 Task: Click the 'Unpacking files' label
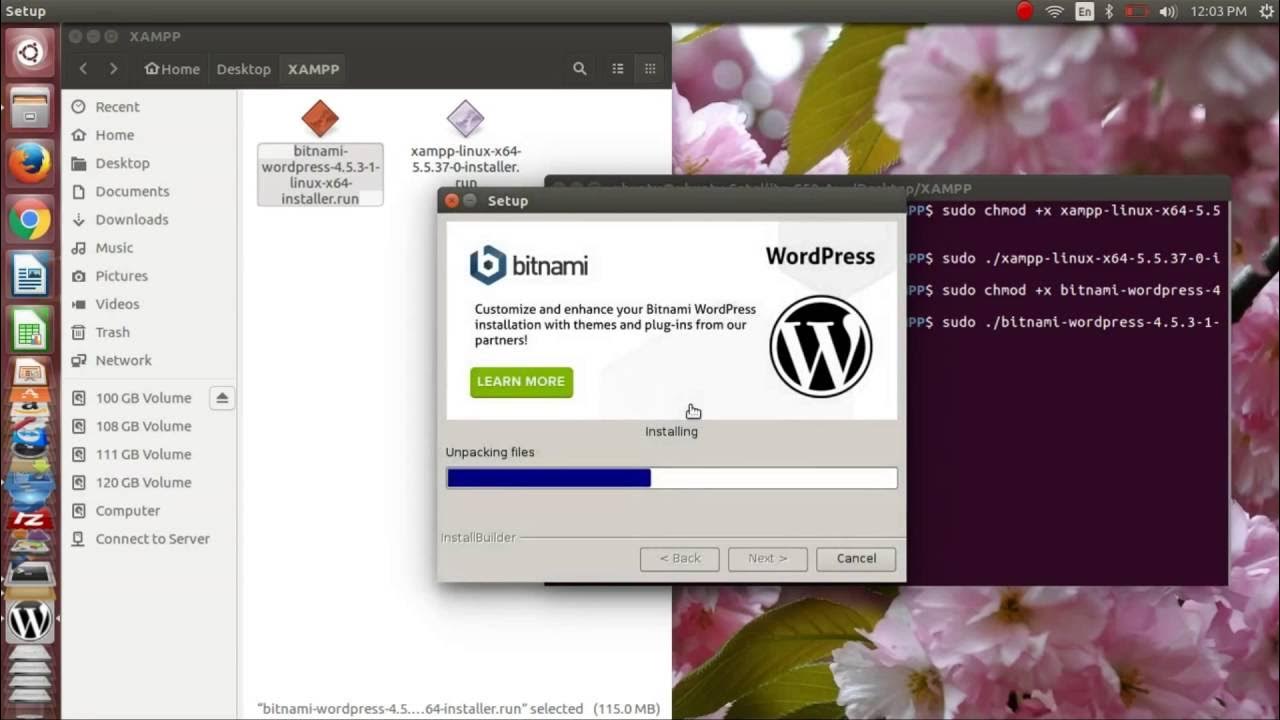tap(490, 452)
